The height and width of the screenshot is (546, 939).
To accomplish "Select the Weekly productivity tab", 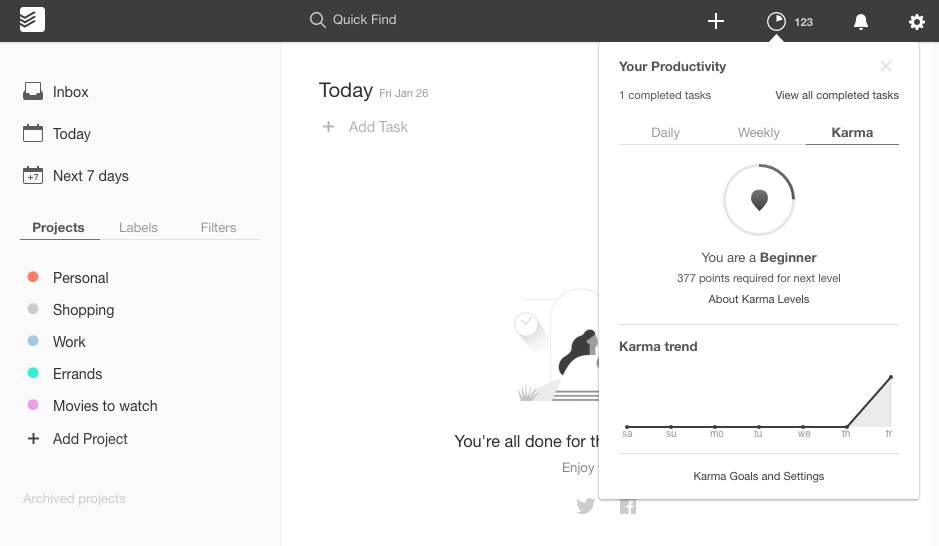I will point(759,132).
